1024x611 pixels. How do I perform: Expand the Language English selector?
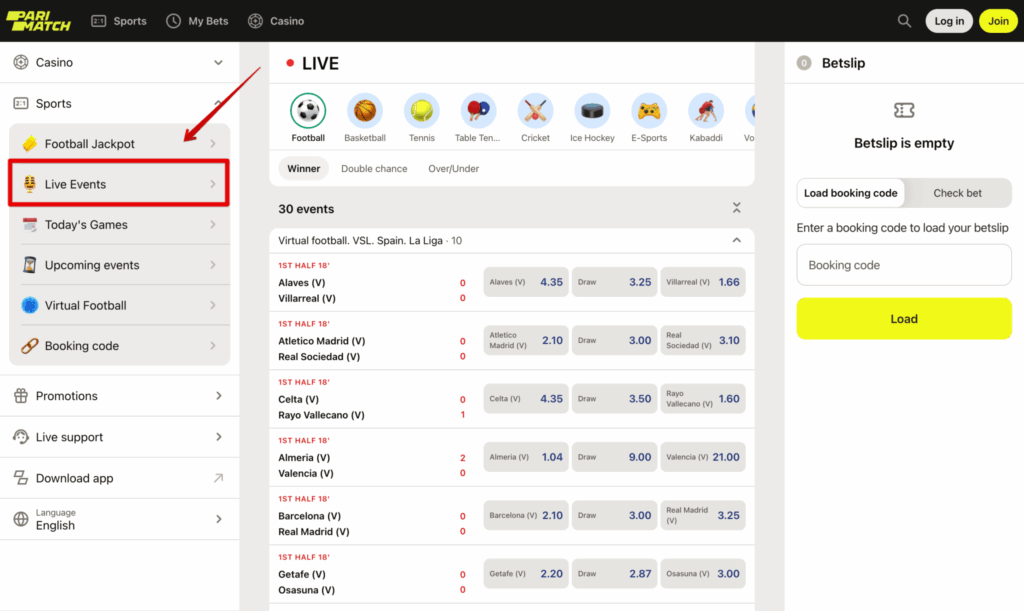pyautogui.click(x=119, y=519)
